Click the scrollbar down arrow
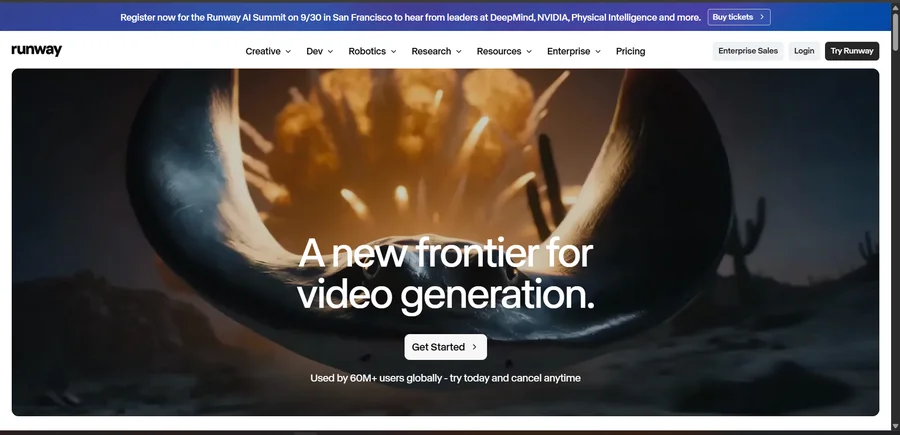Screen dimensions: 900x435 point(895,426)
